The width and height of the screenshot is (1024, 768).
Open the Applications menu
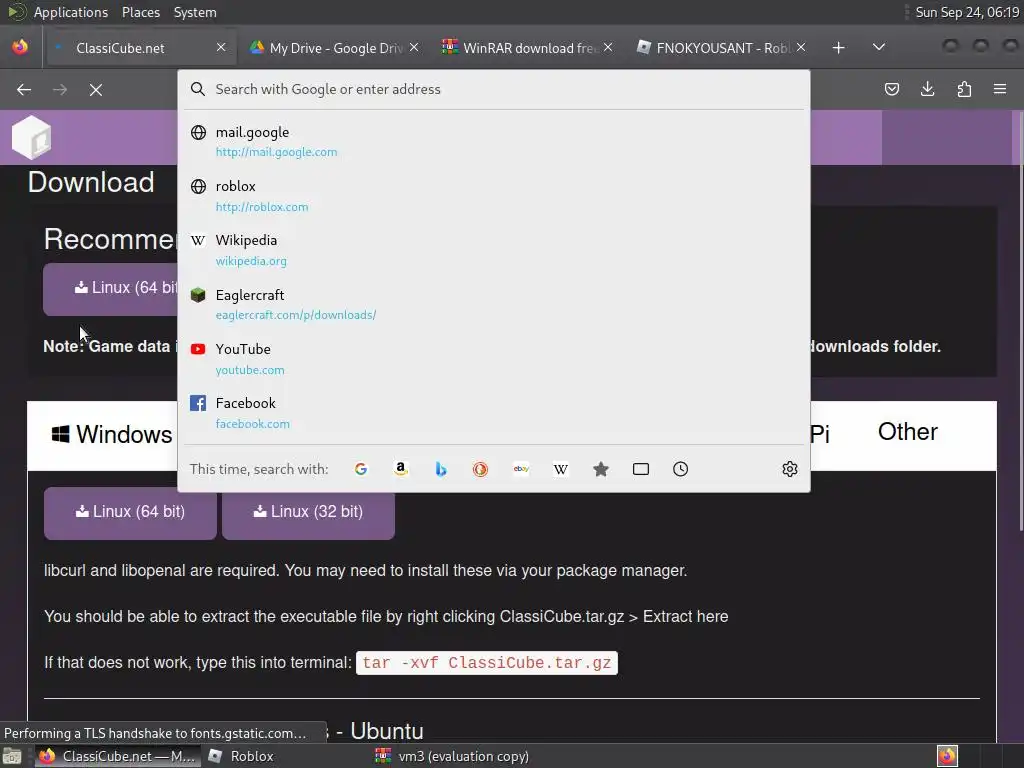(71, 12)
